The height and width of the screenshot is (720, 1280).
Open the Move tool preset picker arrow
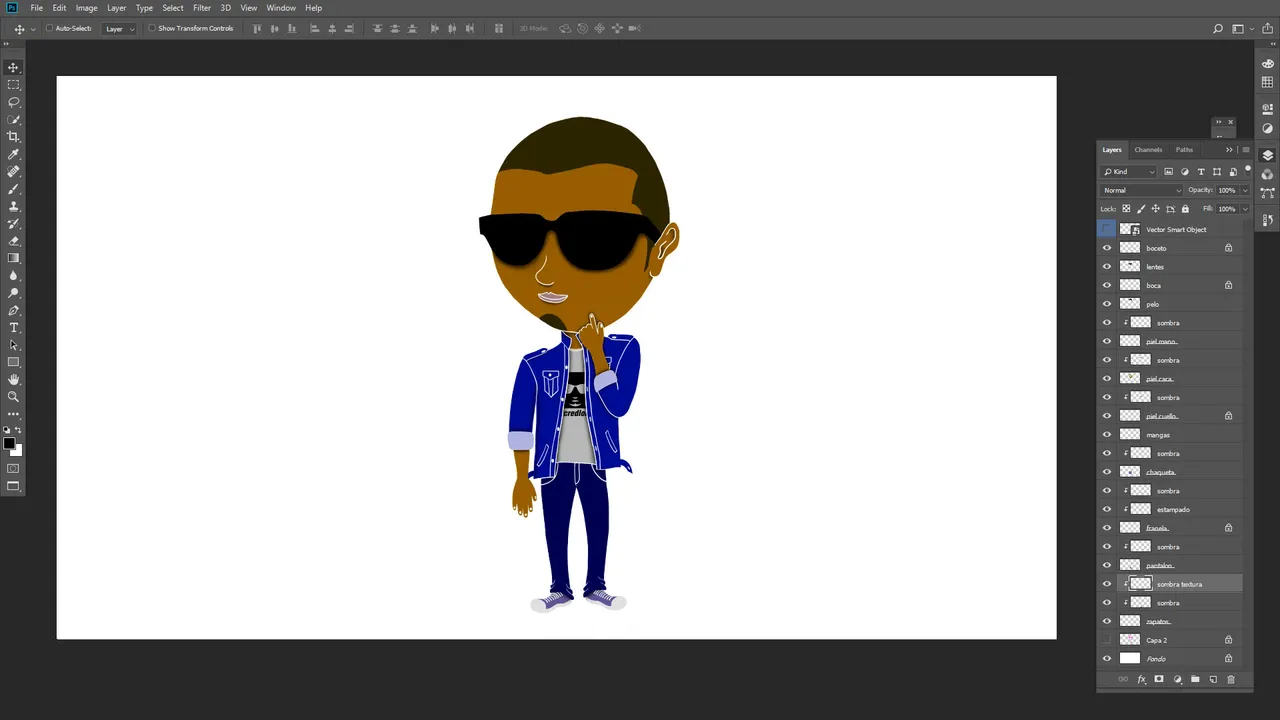click(x=33, y=28)
